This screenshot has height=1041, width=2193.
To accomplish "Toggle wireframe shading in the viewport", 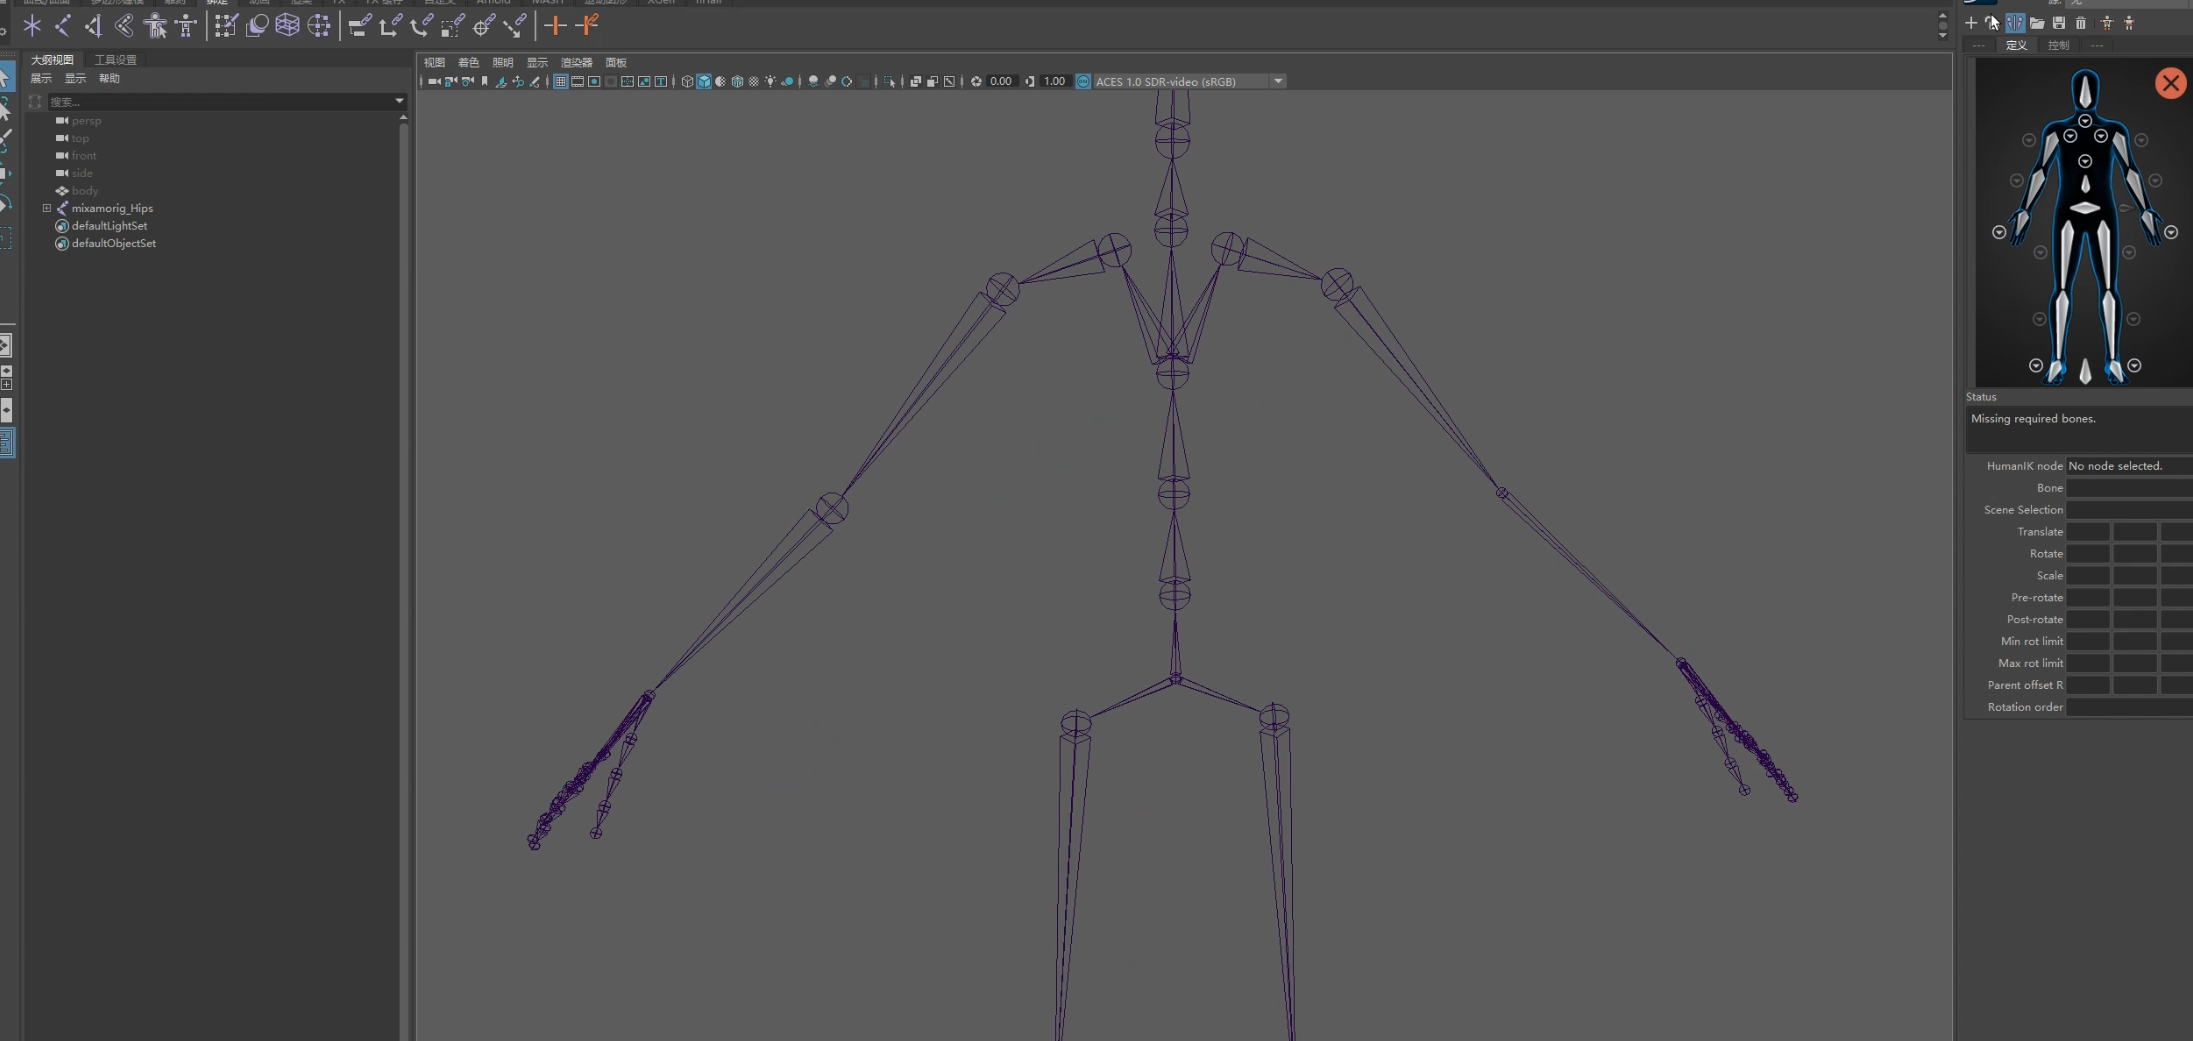I will click(687, 82).
